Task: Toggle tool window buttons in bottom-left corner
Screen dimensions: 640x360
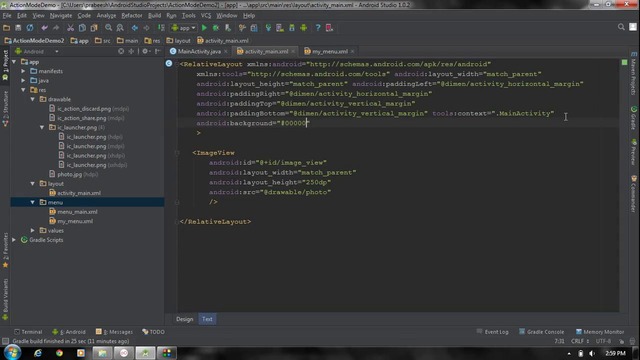Action: pos(5,341)
